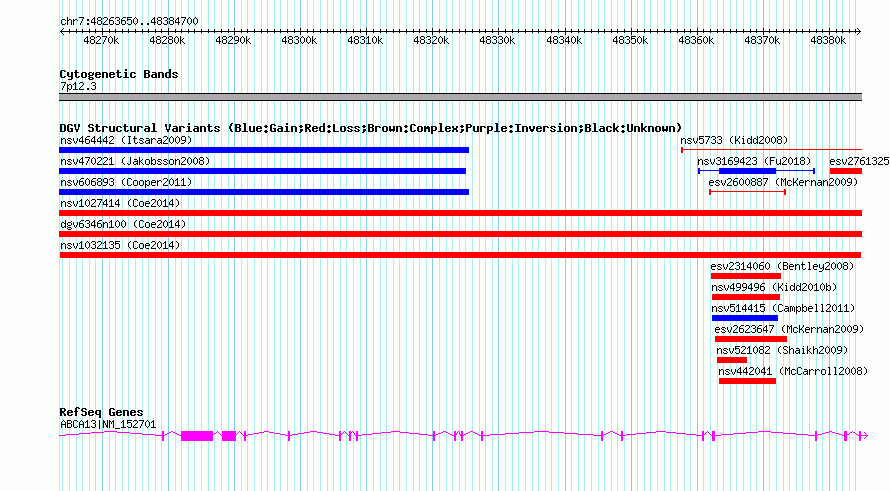
Task: Click the ruler's right end arrow
Action: pos(859,31)
